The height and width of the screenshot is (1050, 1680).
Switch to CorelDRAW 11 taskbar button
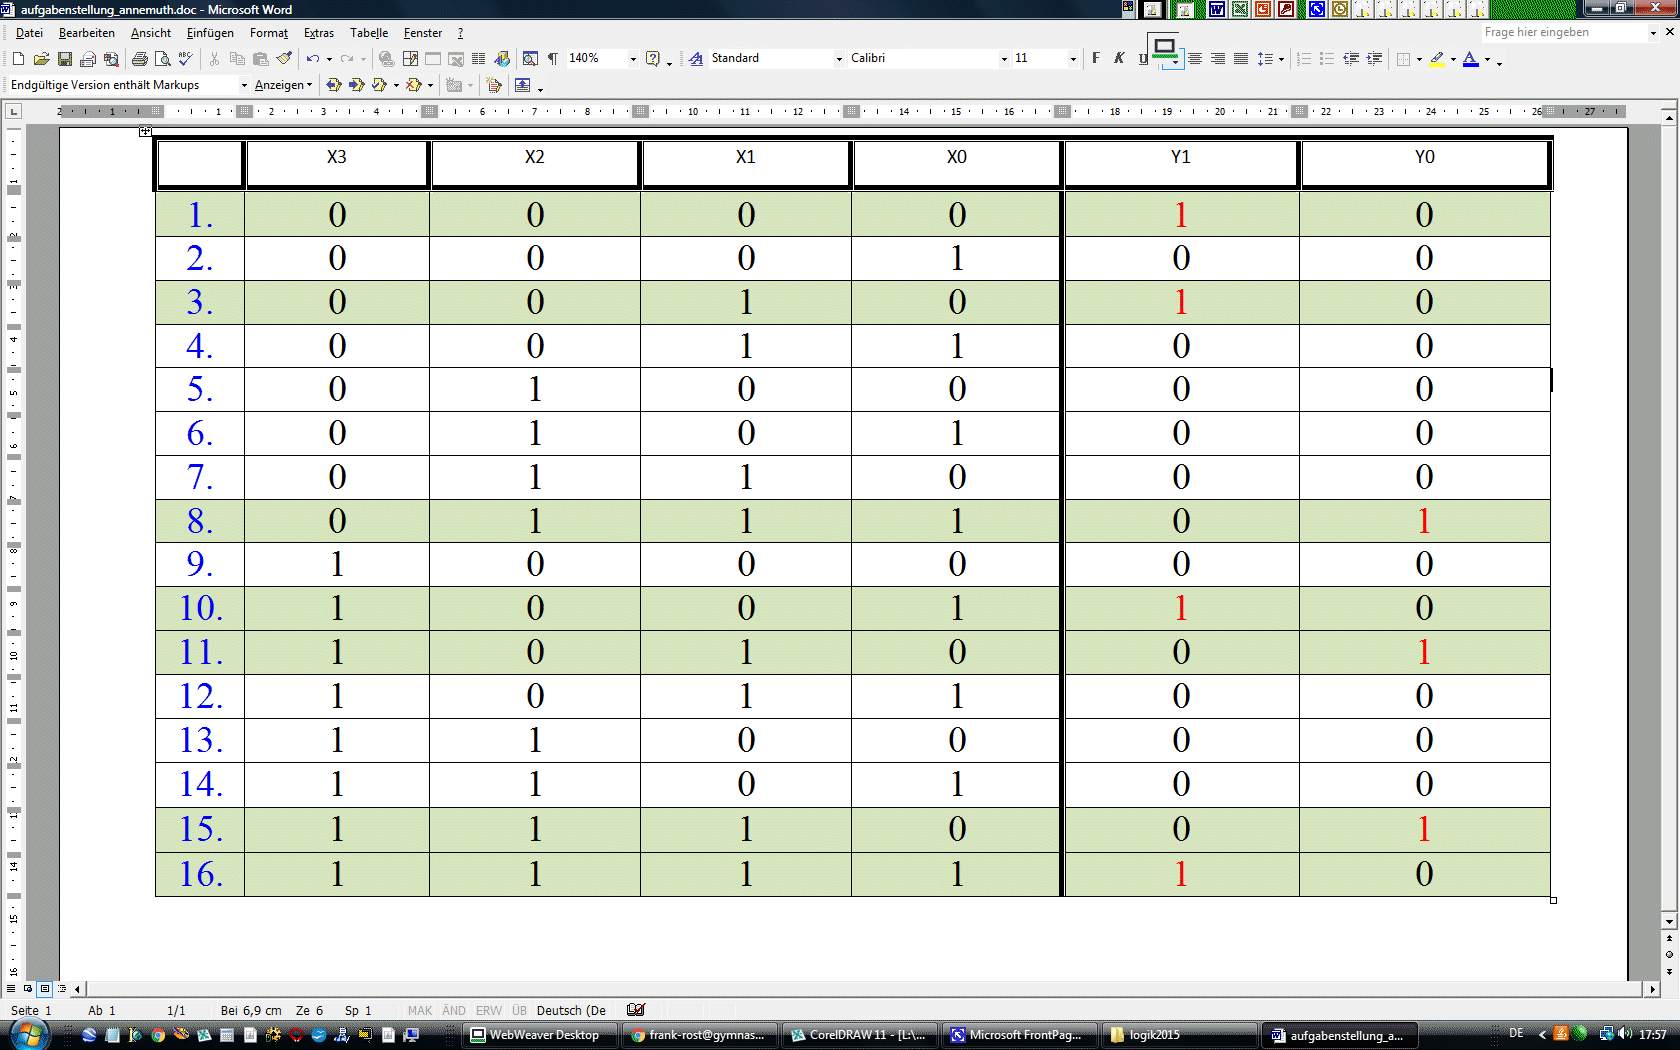[858, 1035]
